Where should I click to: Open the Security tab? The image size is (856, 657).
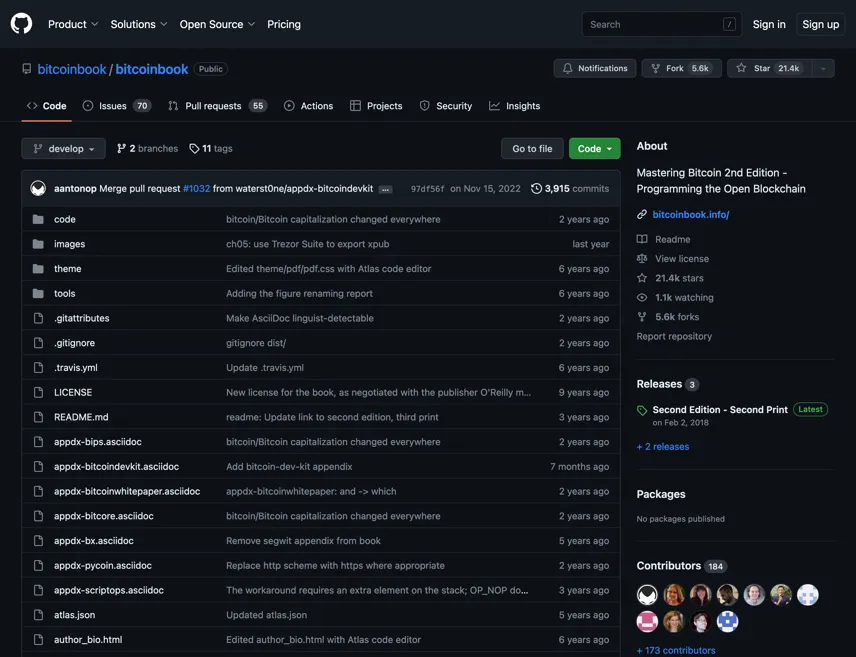[445, 106]
